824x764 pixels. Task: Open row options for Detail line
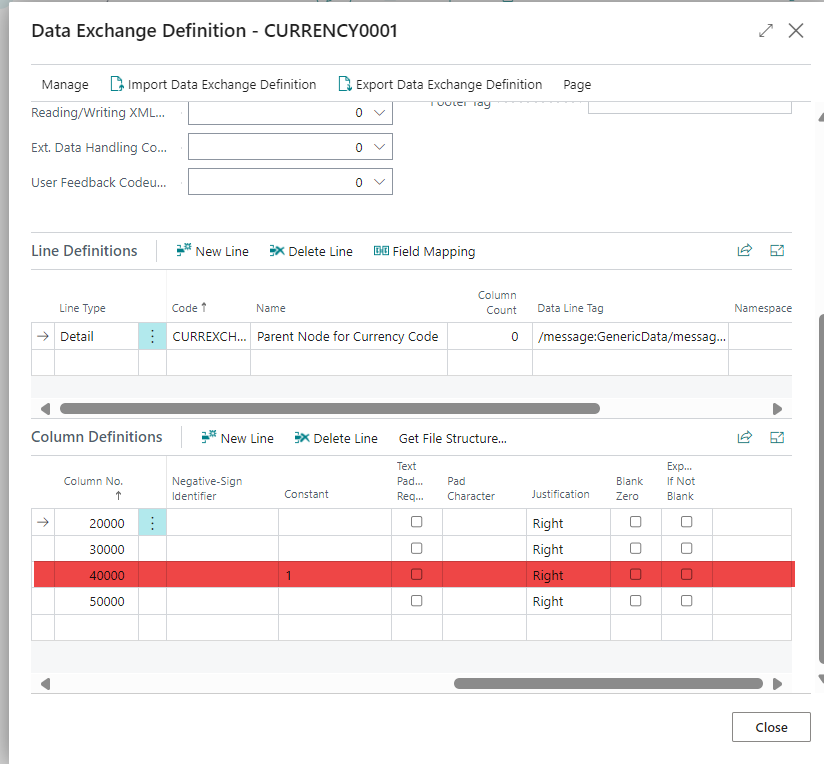point(152,336)
